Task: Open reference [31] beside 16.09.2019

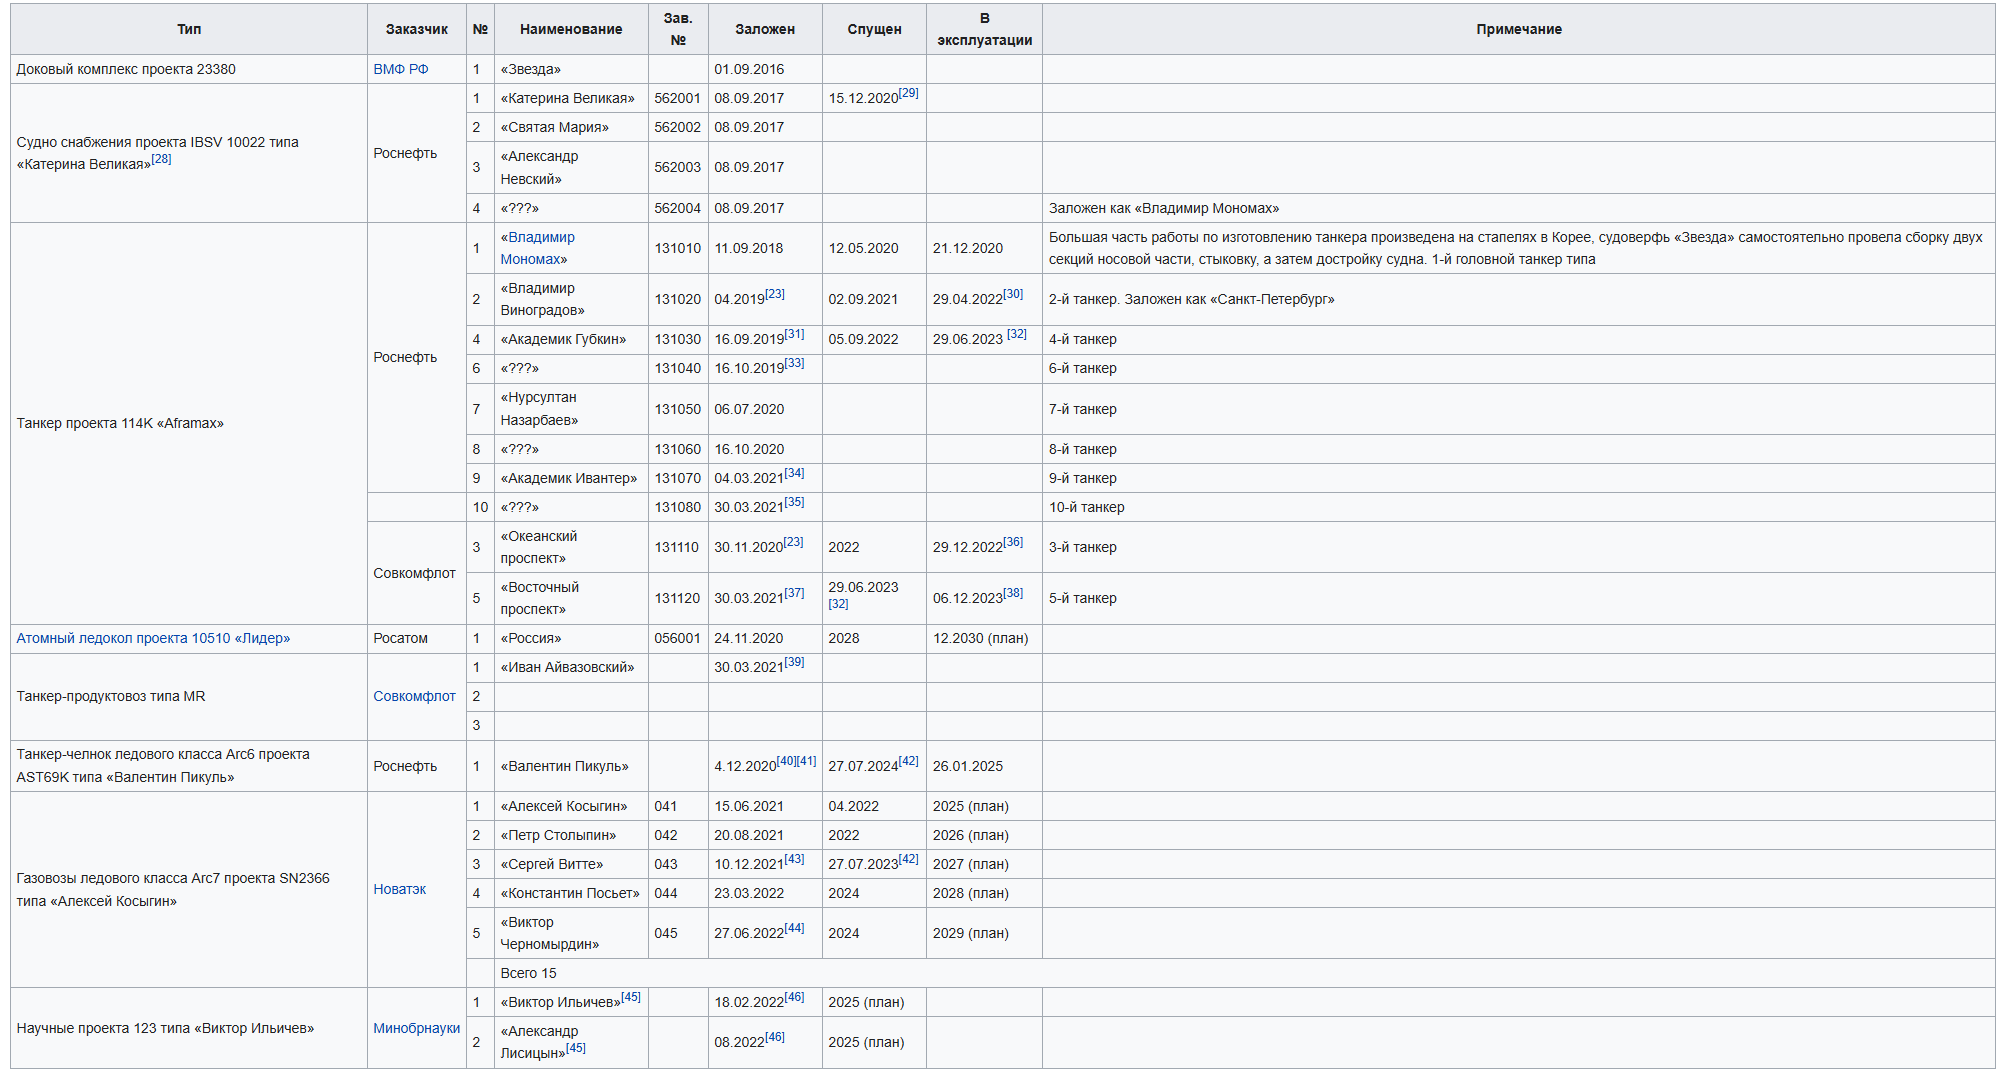Action: [794, 334]
